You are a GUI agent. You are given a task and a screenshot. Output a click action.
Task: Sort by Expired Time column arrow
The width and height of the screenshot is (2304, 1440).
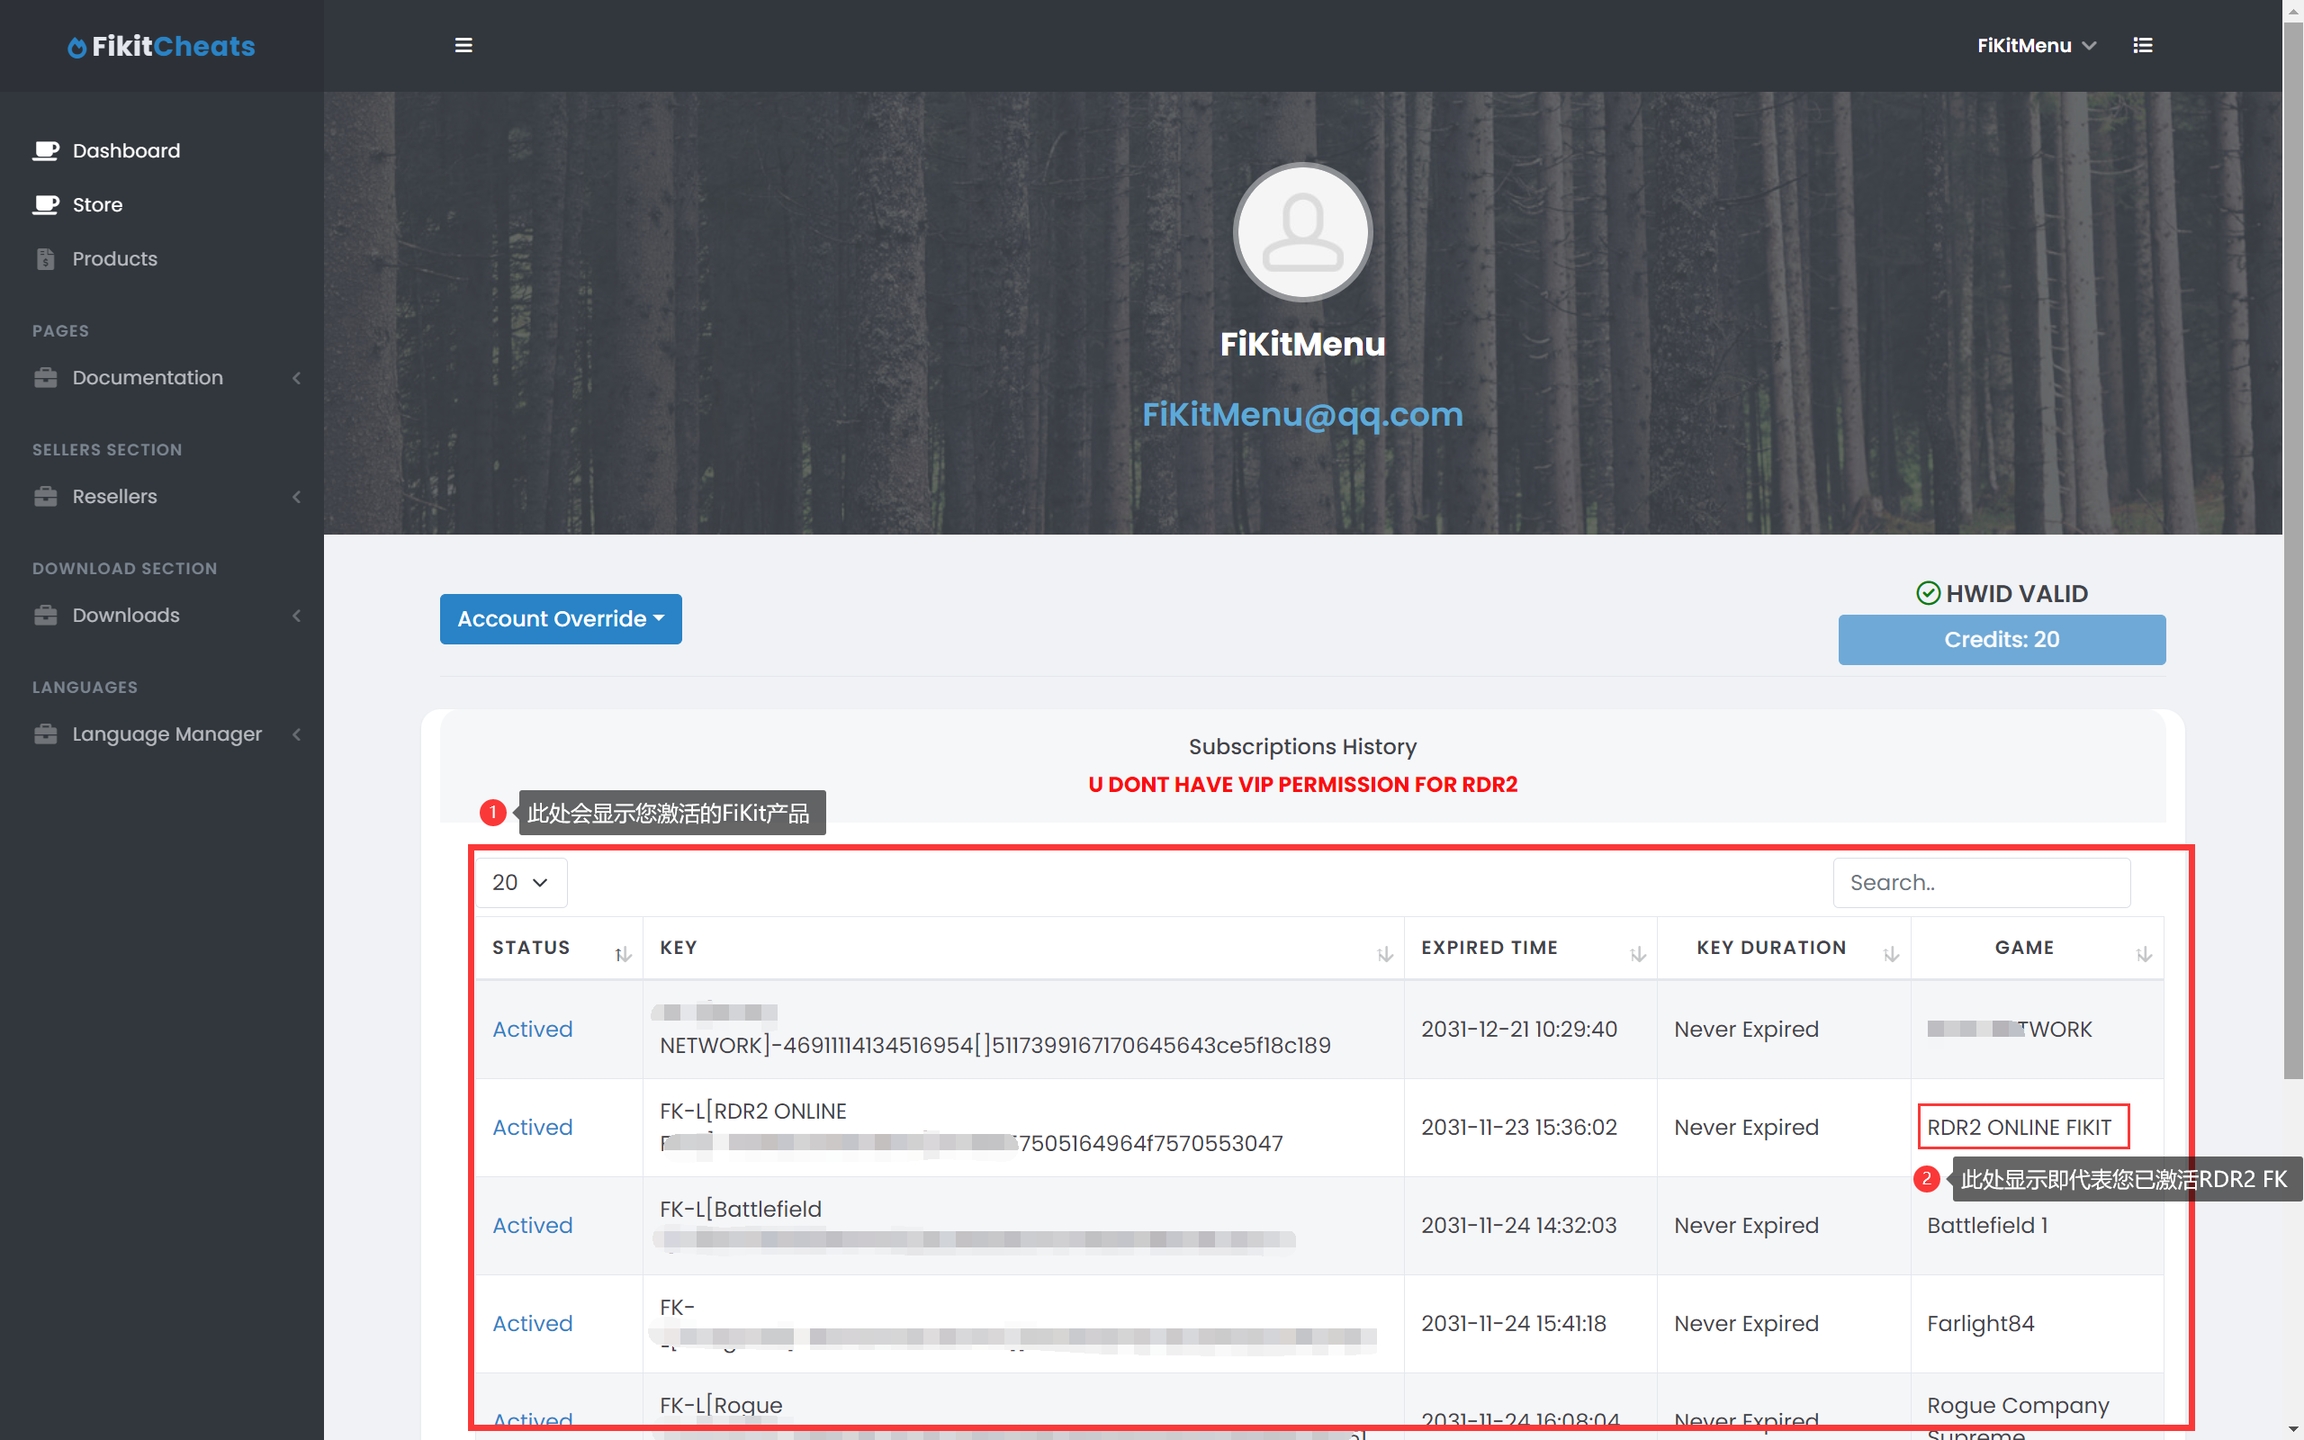click(1638, 953)
